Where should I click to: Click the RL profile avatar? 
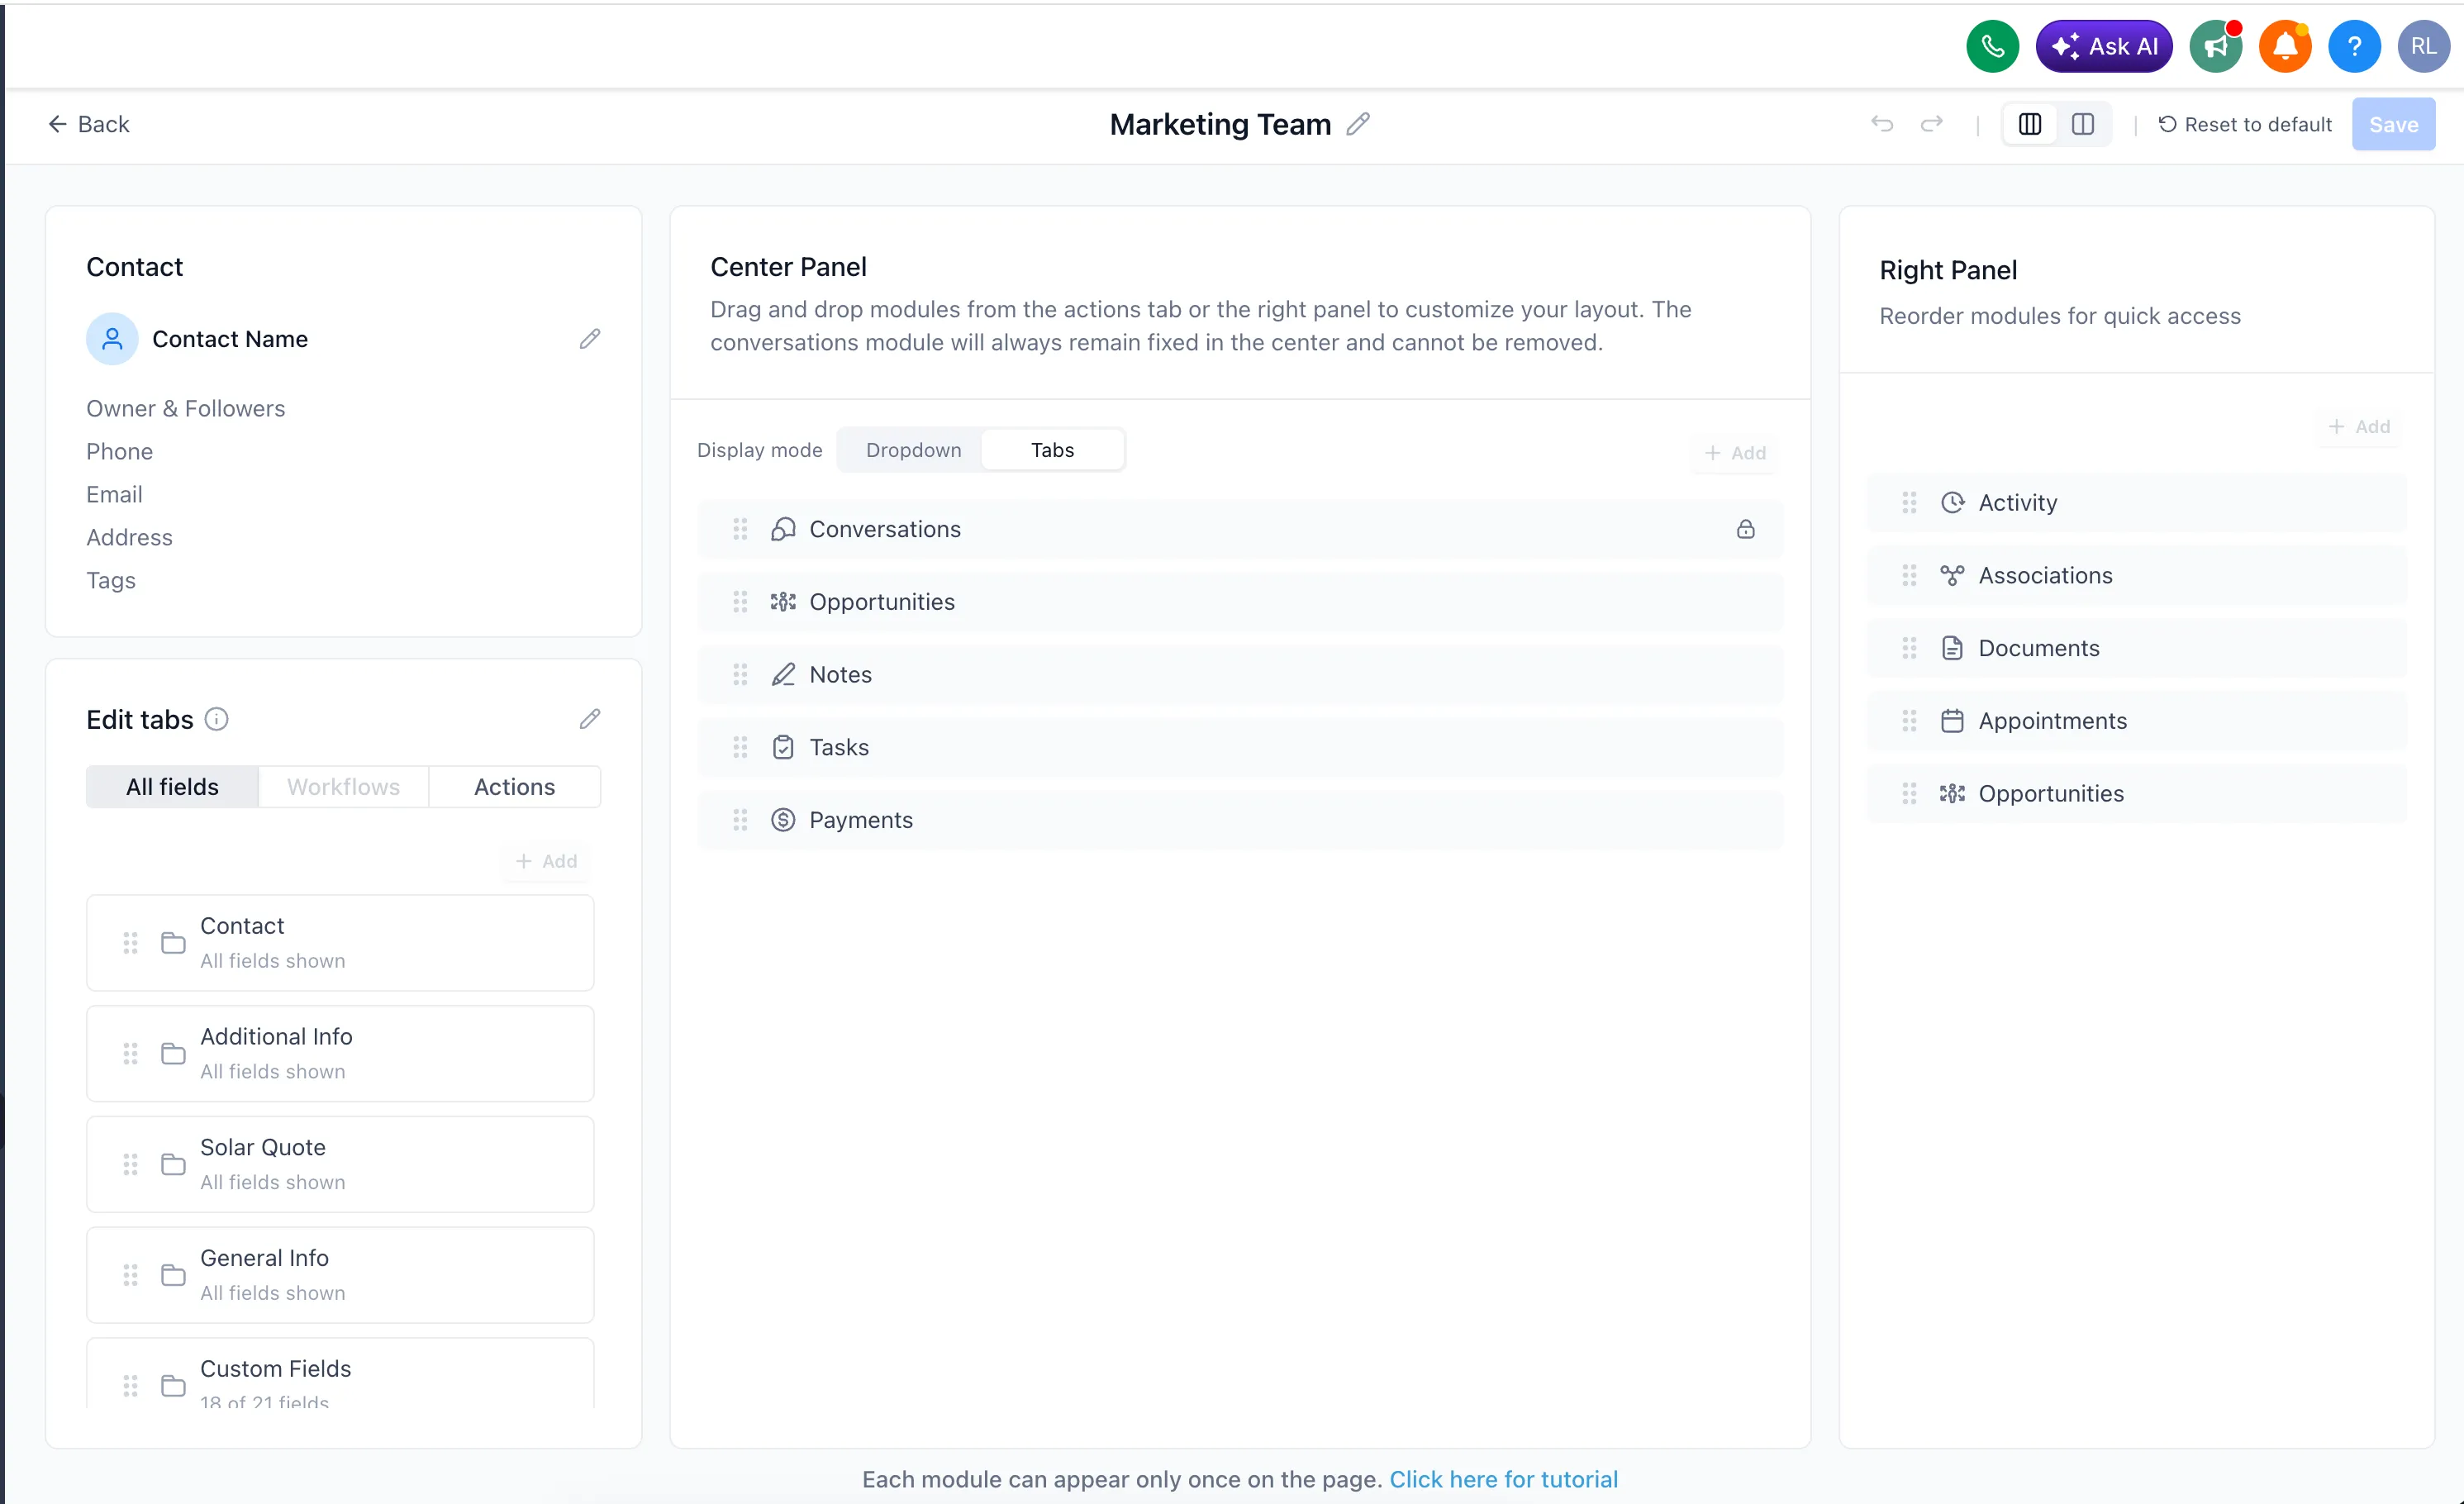(x=2424, y=46)
